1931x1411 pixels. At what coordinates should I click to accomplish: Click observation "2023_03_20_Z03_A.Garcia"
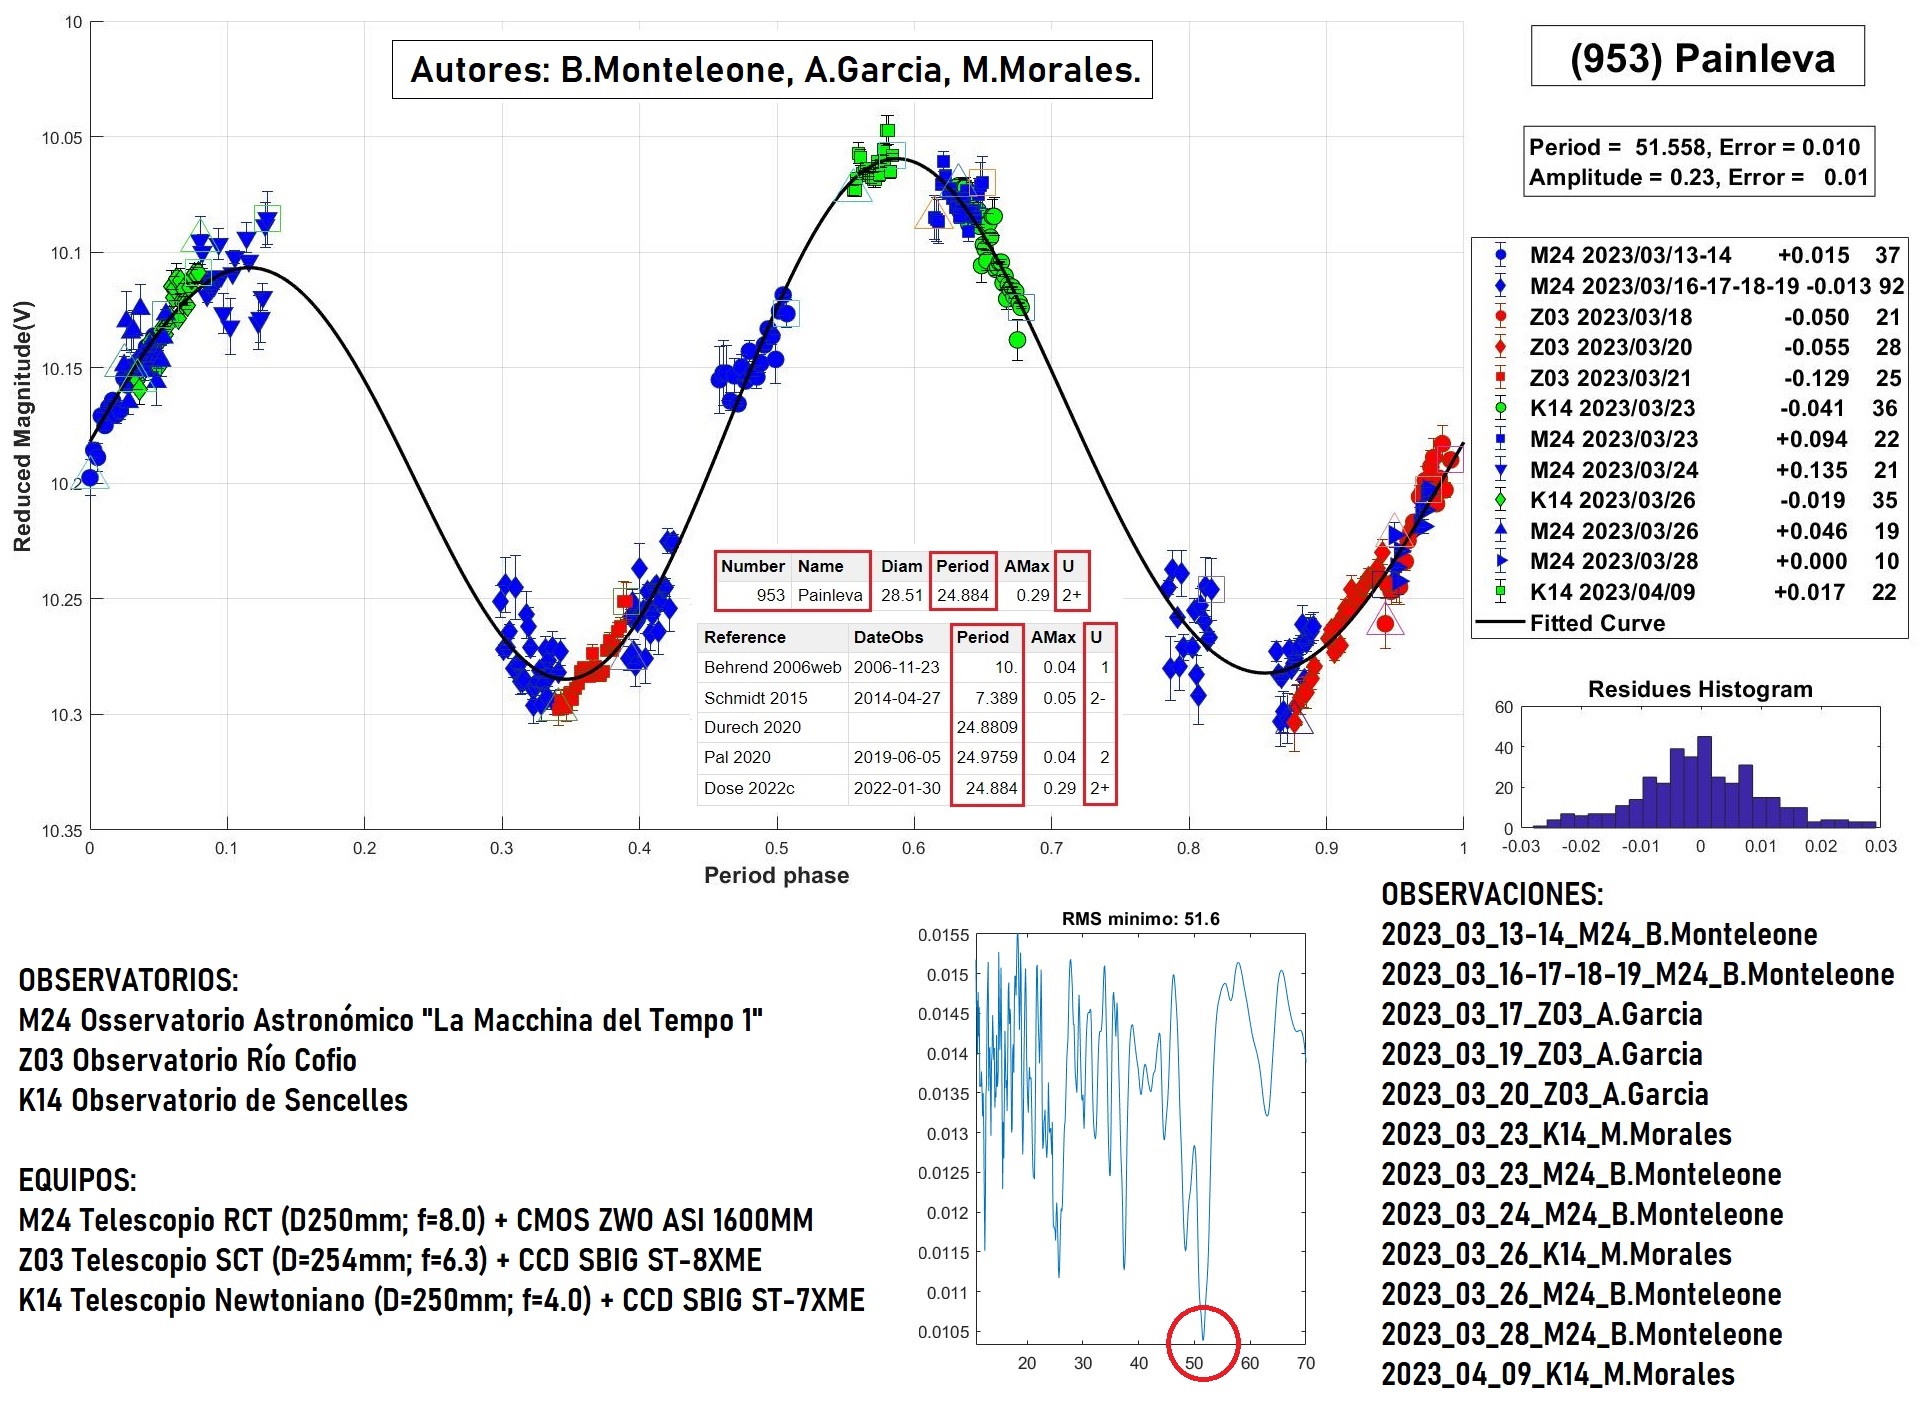1545,1094
